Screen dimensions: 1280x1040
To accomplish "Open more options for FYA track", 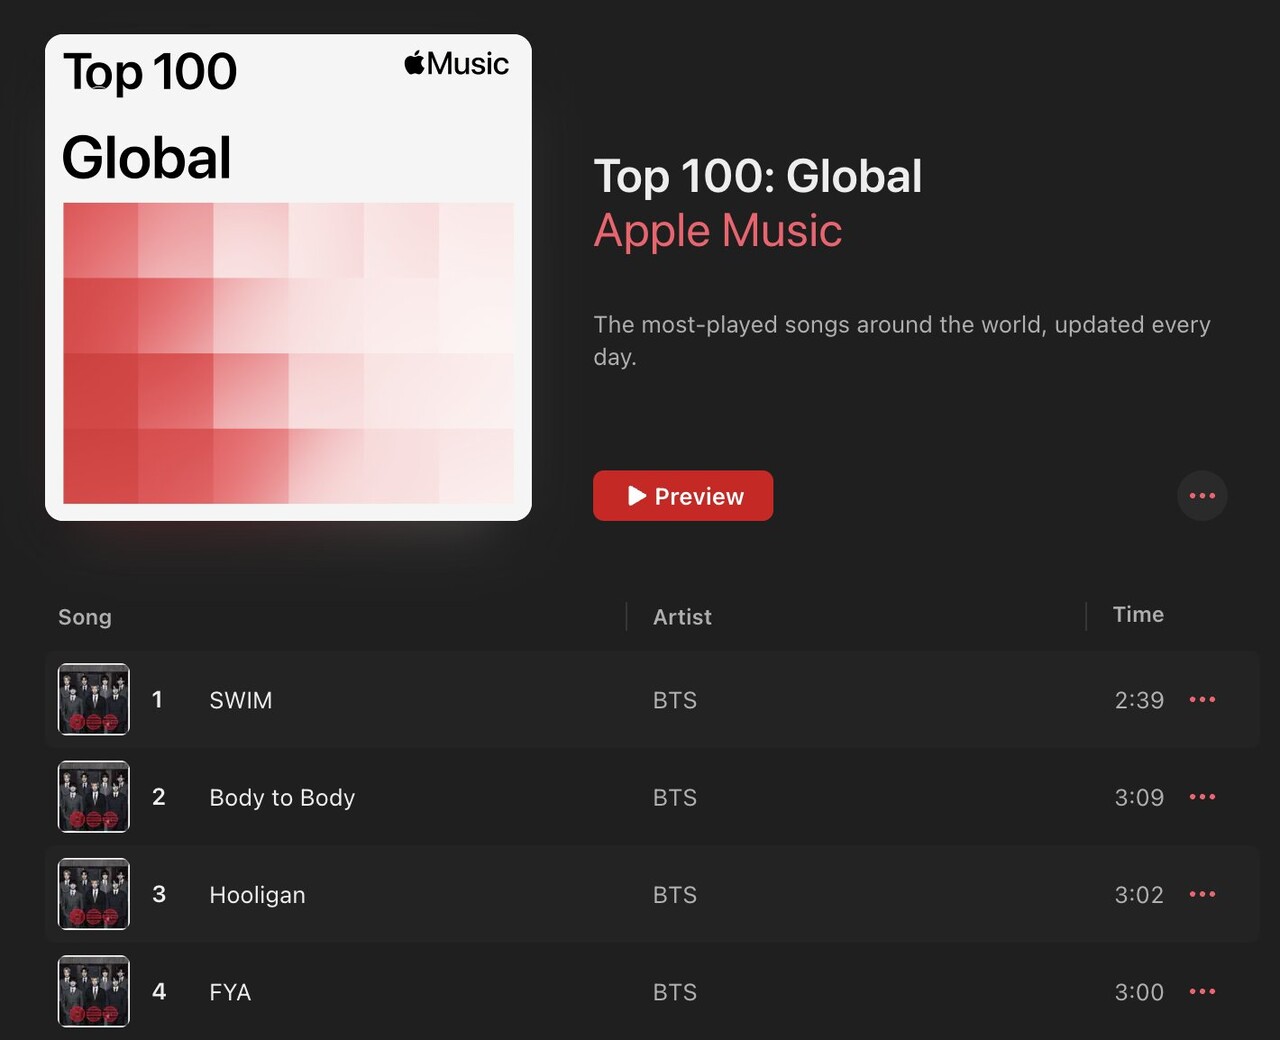I will (1202, 992).
